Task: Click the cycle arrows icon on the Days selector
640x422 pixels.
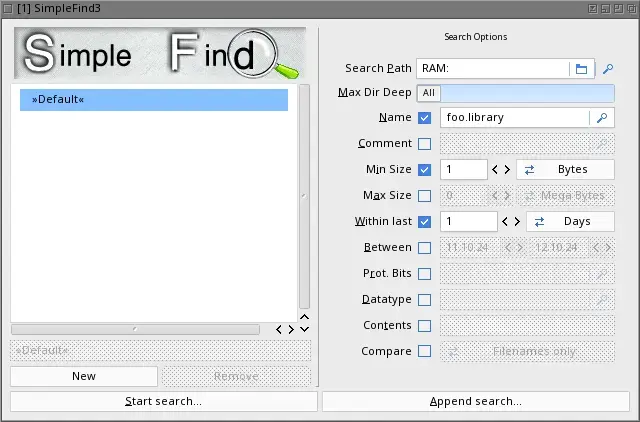Action: (539, 222)
